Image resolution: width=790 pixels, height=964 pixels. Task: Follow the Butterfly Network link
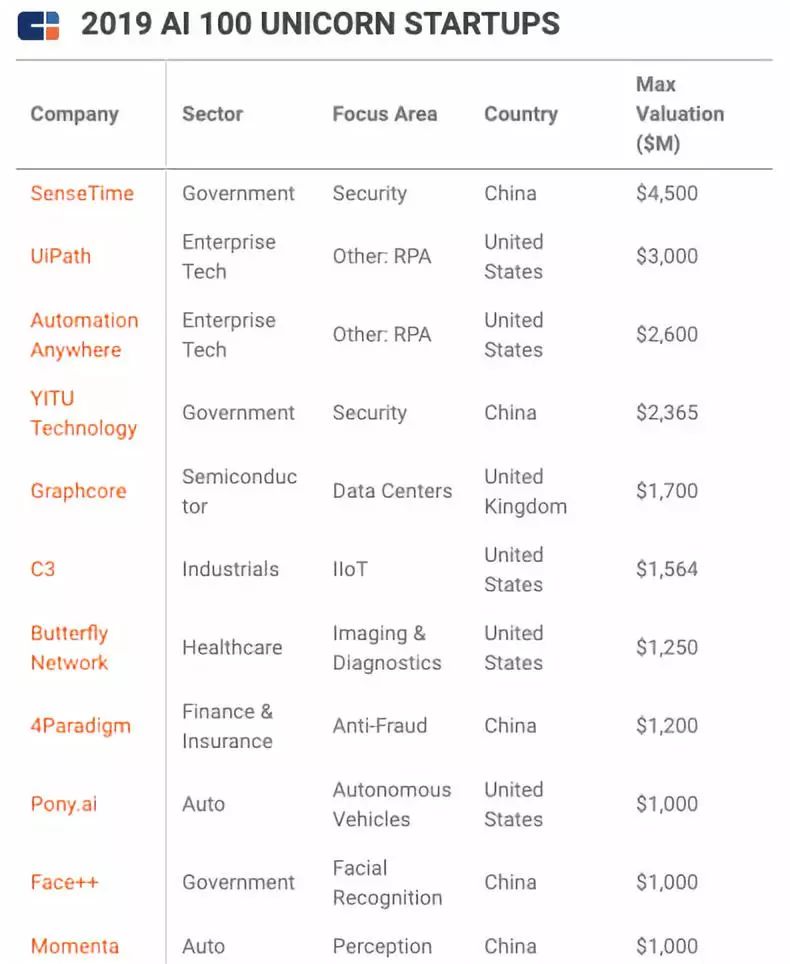69,647
